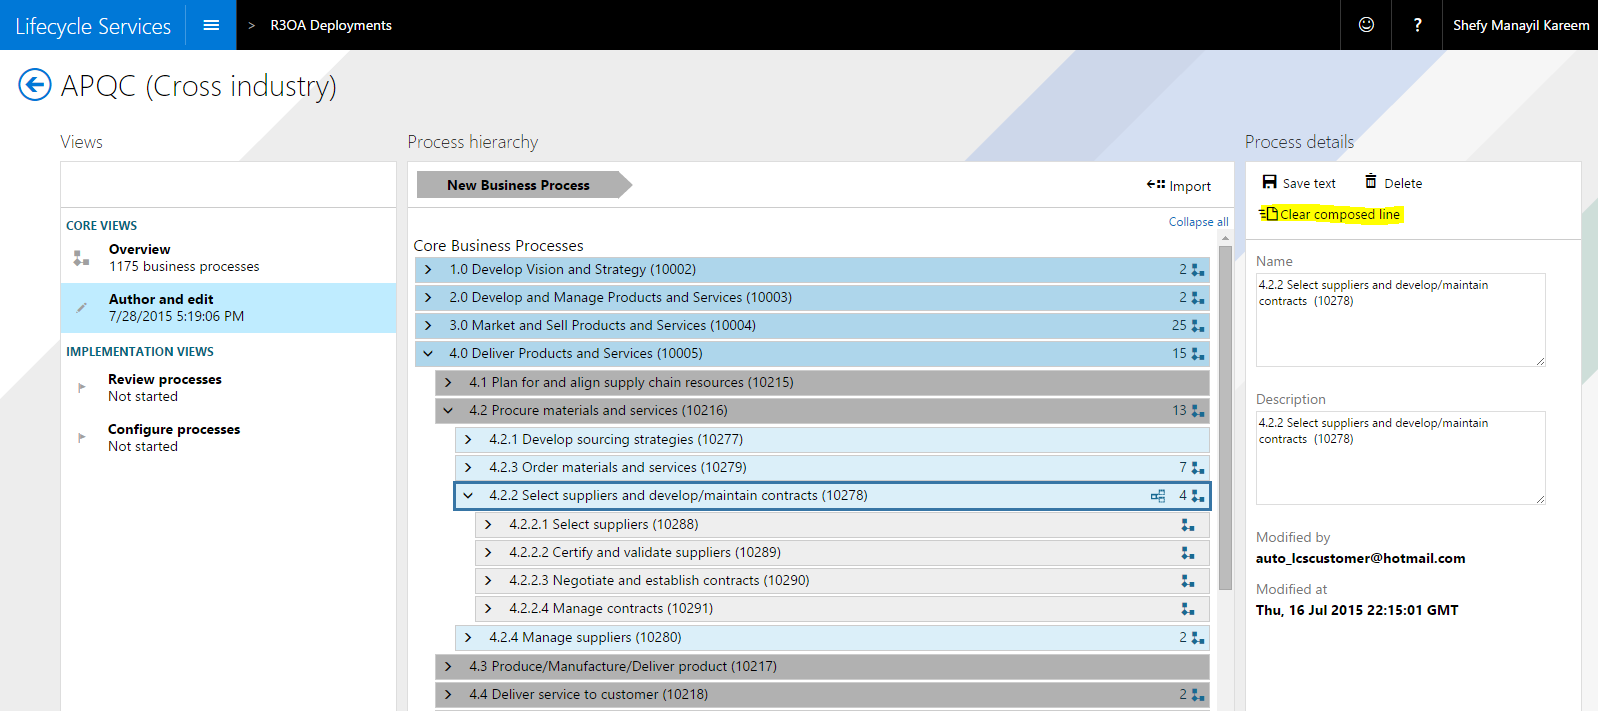The height and width of the screenshot is (711, 1598).
Task: Open Configure processes implementation view
Action: (x=173, y=438)
